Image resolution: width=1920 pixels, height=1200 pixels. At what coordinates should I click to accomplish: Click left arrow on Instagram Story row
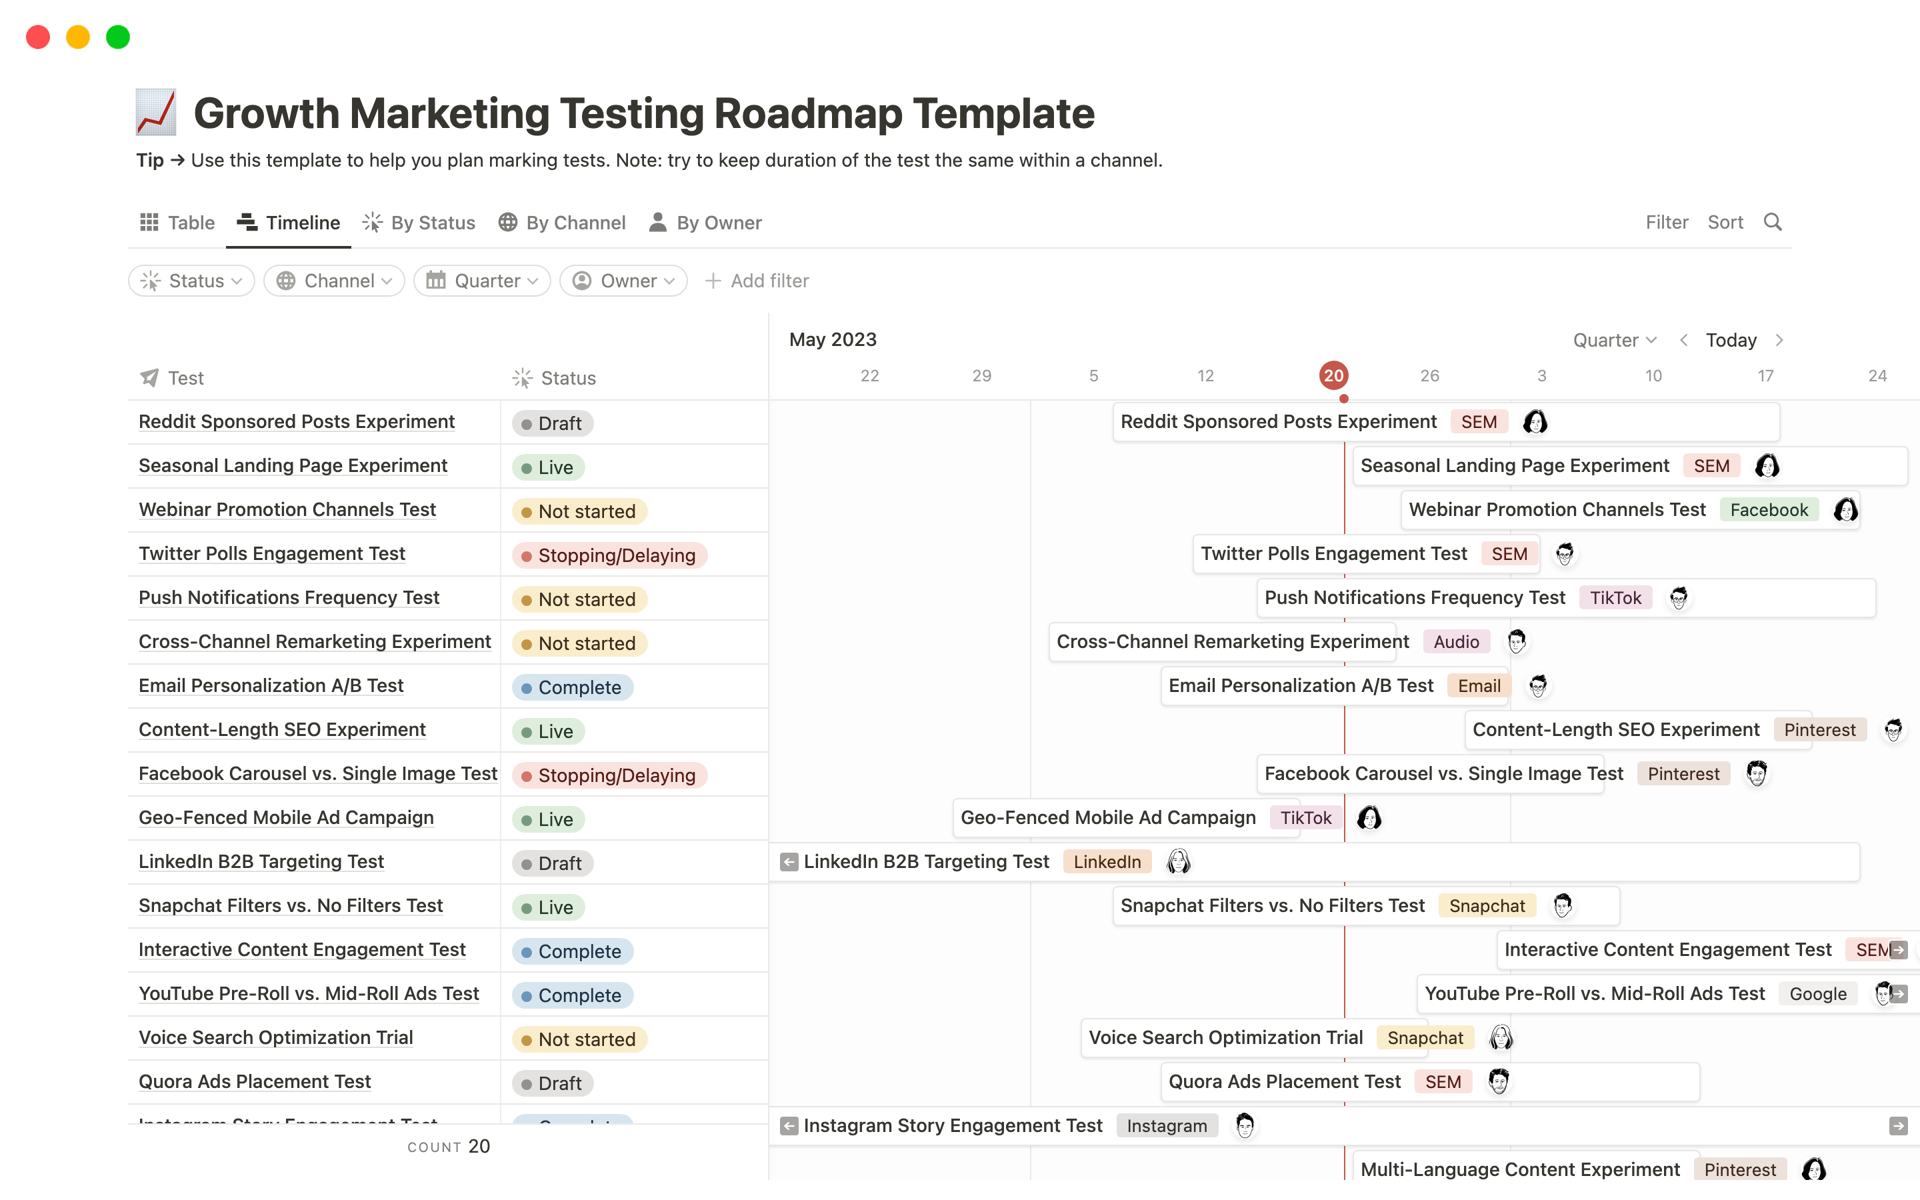(x=789, y=1126)
